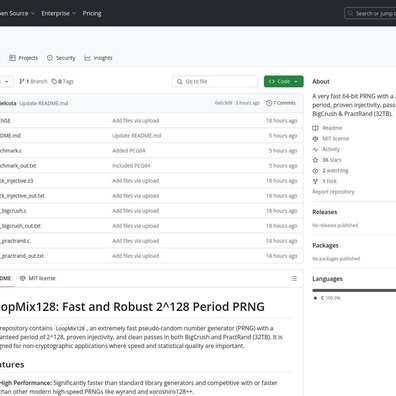Click Report repository link
Image resolution: width=396 pixels, height=396 pixels.
(333, 192)
